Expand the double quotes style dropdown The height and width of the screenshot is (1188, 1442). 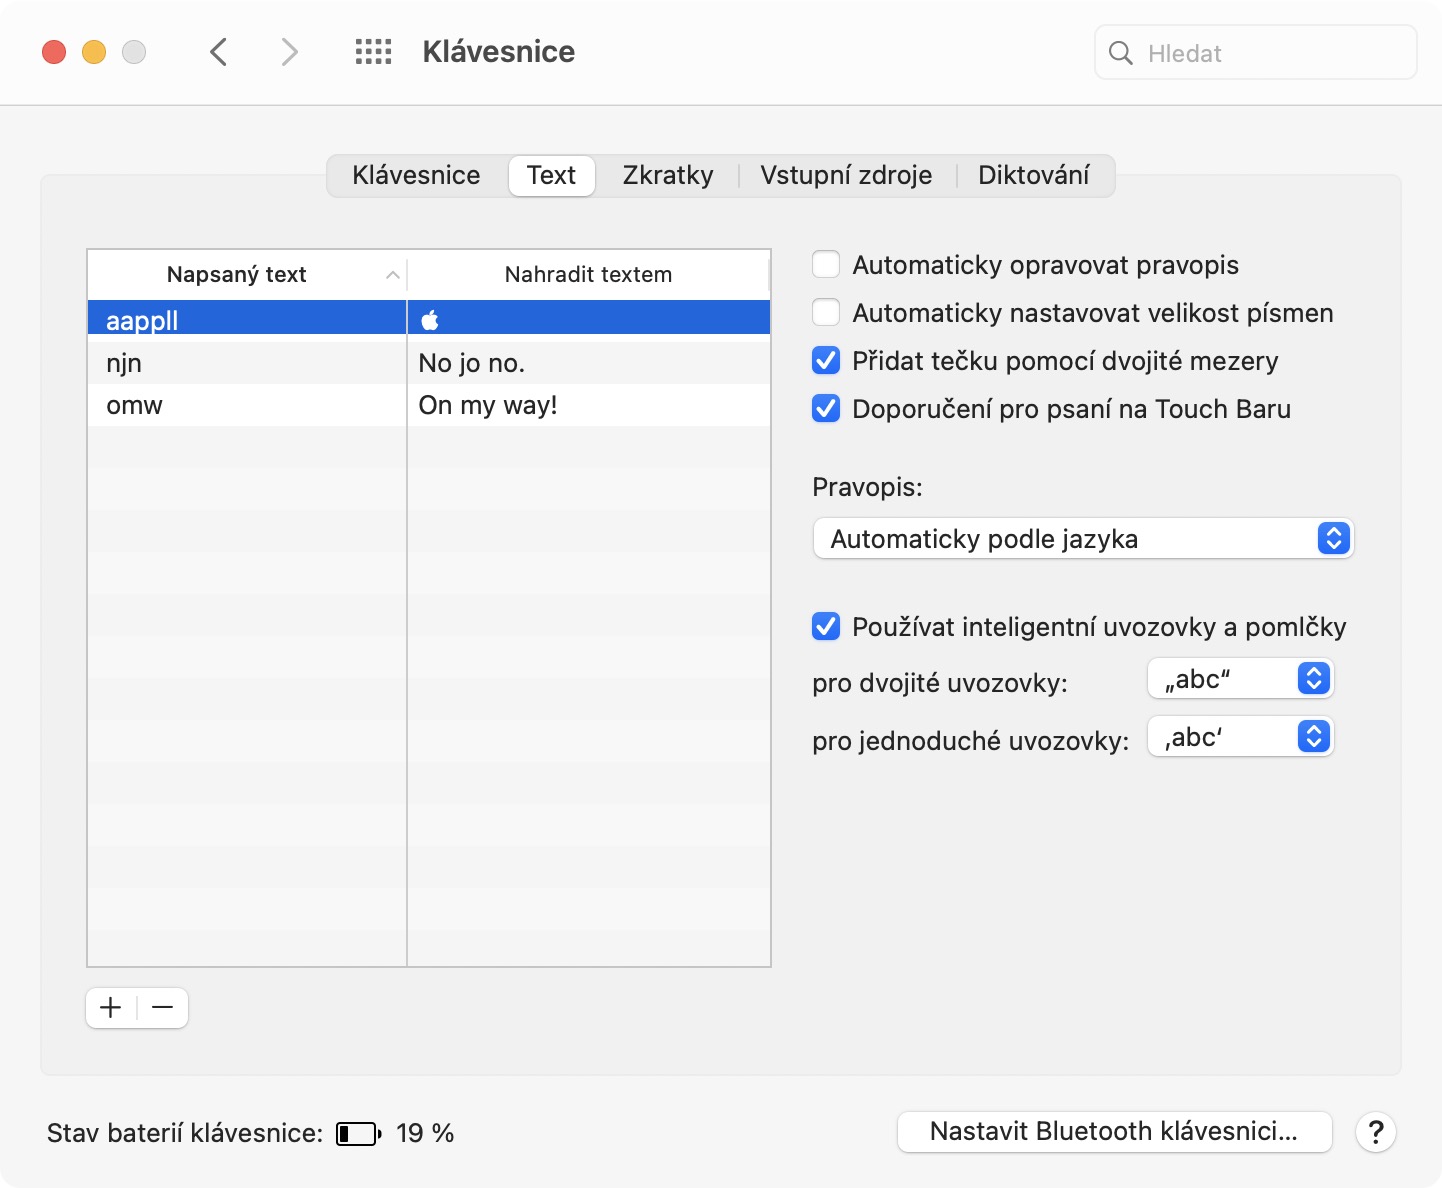[1240, 679]
